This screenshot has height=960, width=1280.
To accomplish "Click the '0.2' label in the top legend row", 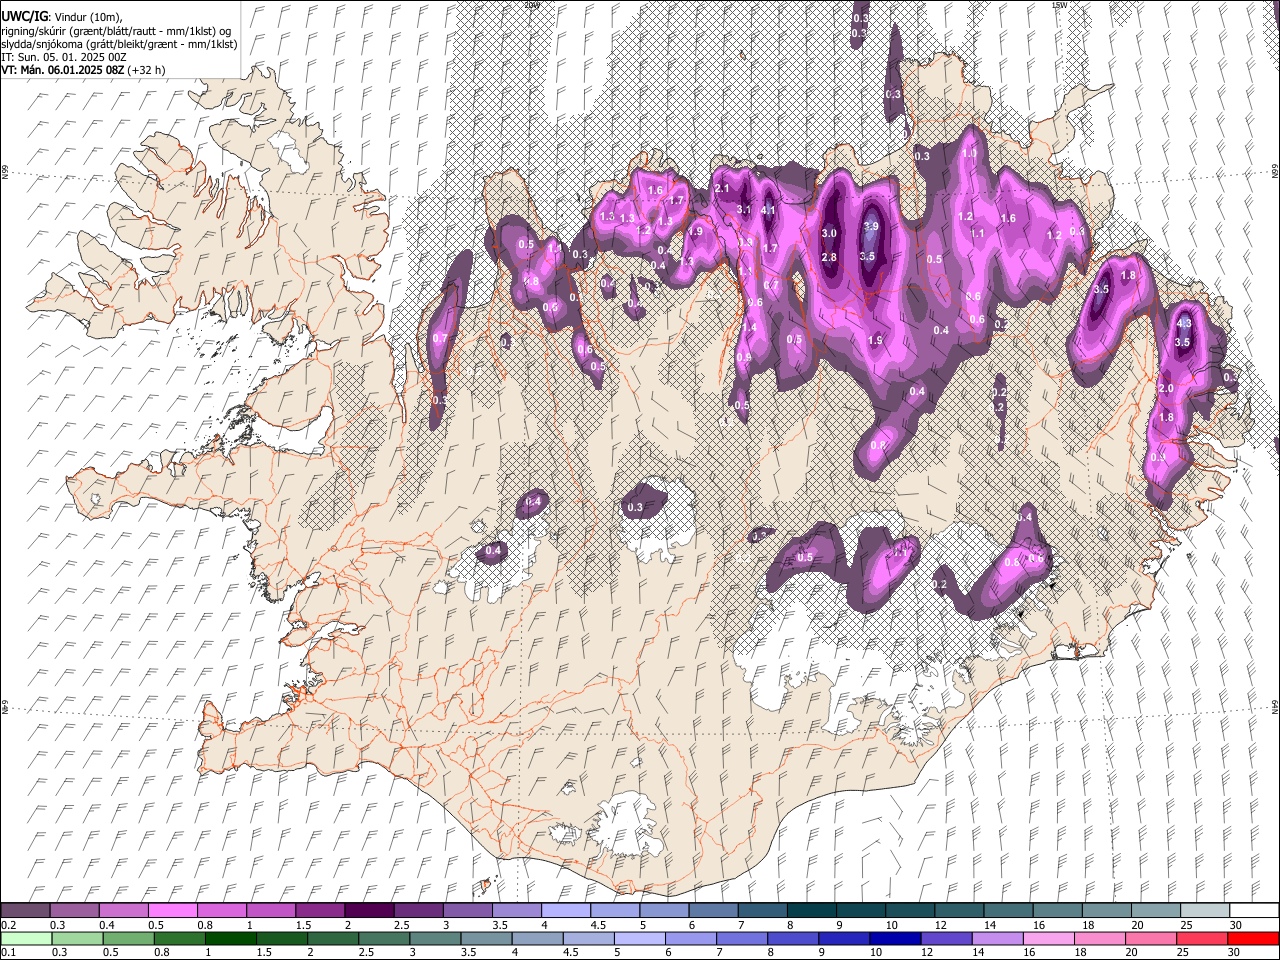I will [x=8, y=925].
